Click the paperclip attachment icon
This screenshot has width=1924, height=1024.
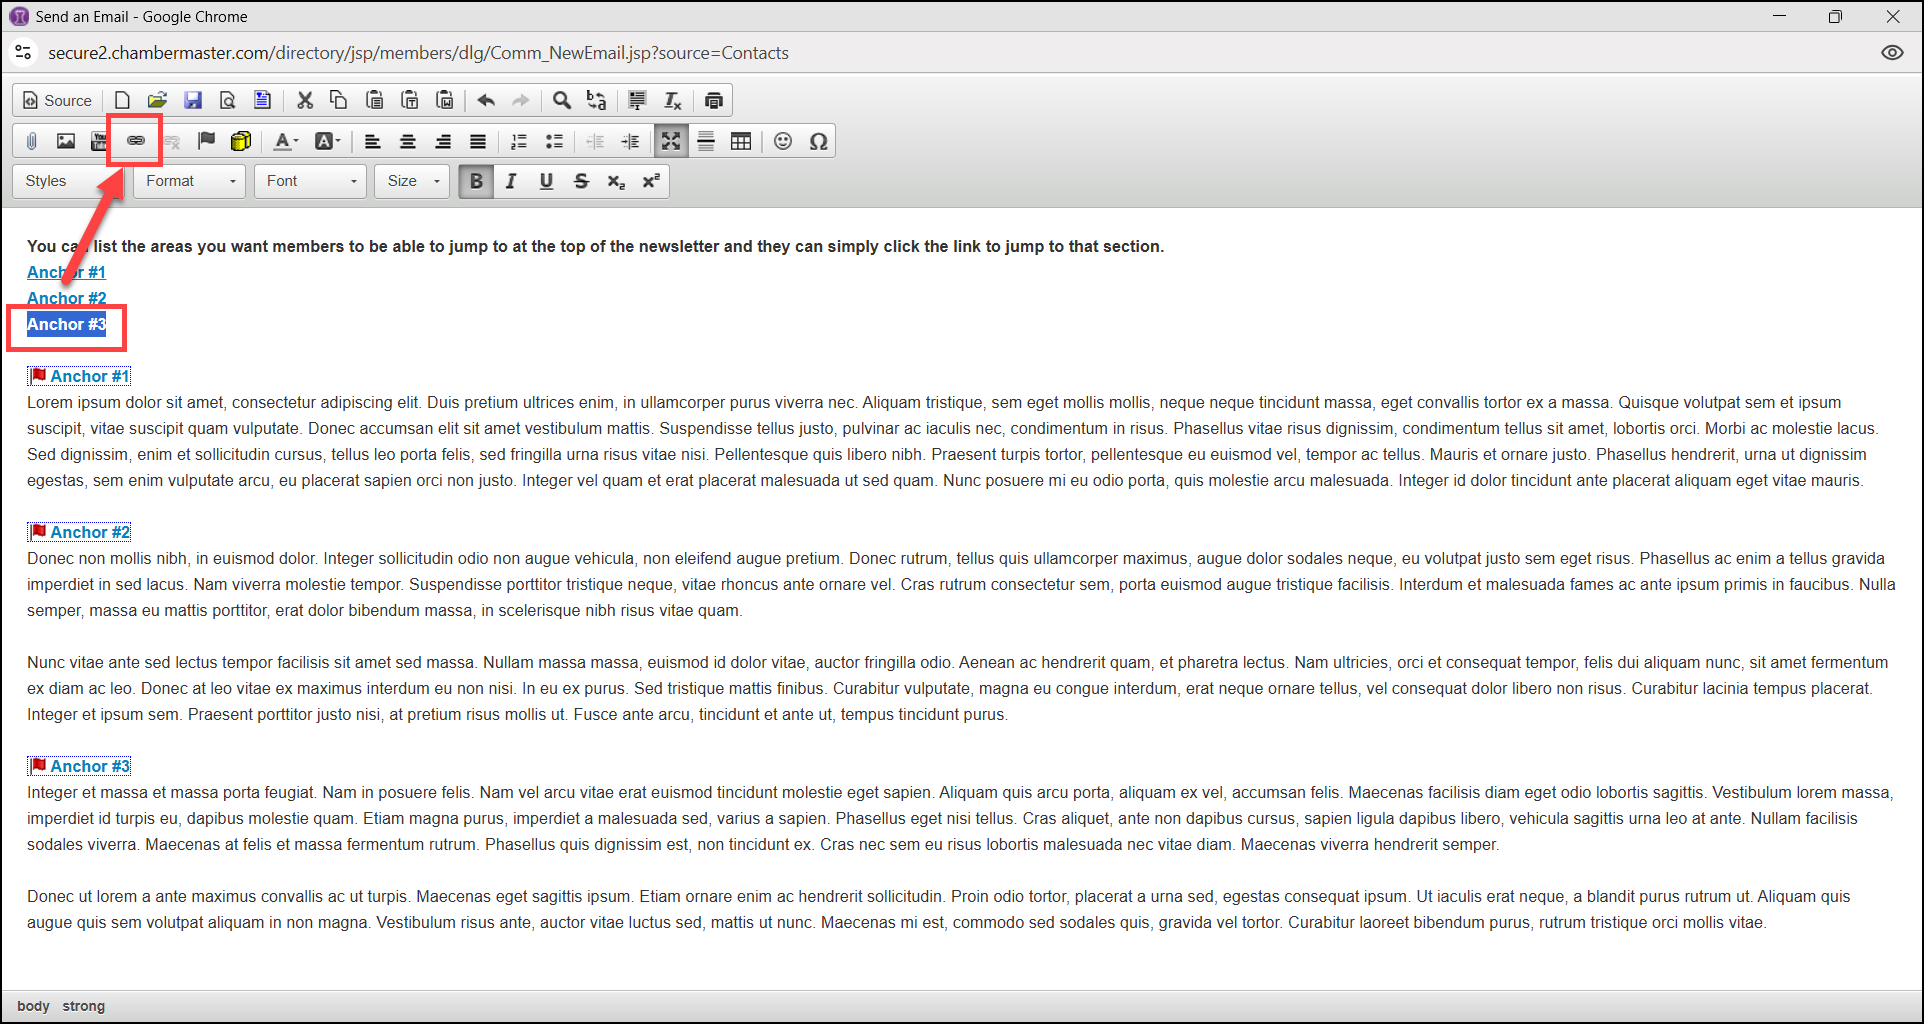click(32, 141)
